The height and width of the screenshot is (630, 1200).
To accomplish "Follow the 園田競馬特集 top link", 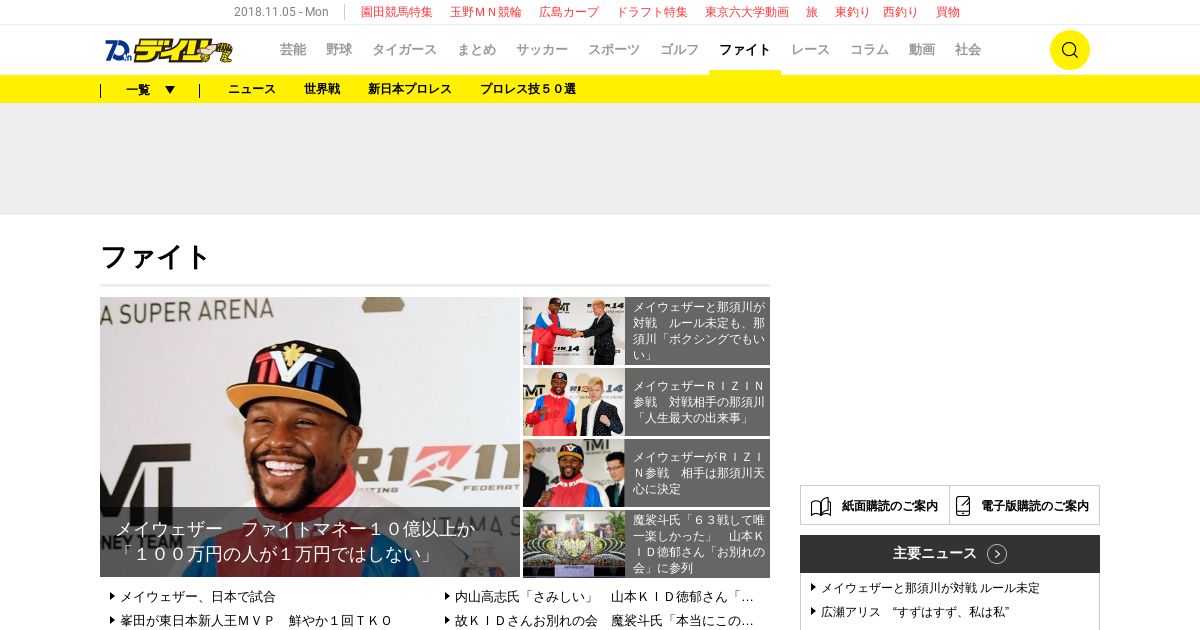I will (397, 12).
